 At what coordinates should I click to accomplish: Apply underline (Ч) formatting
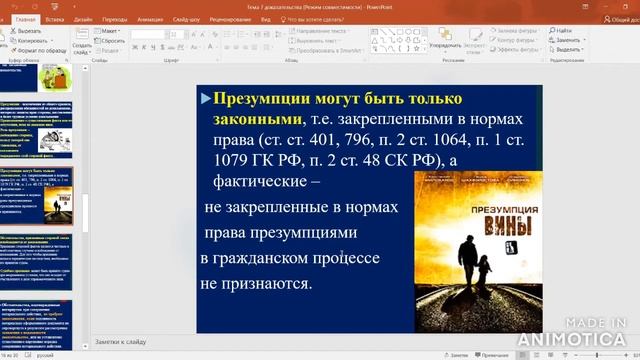pyautogui.click(x=153, y=47)
